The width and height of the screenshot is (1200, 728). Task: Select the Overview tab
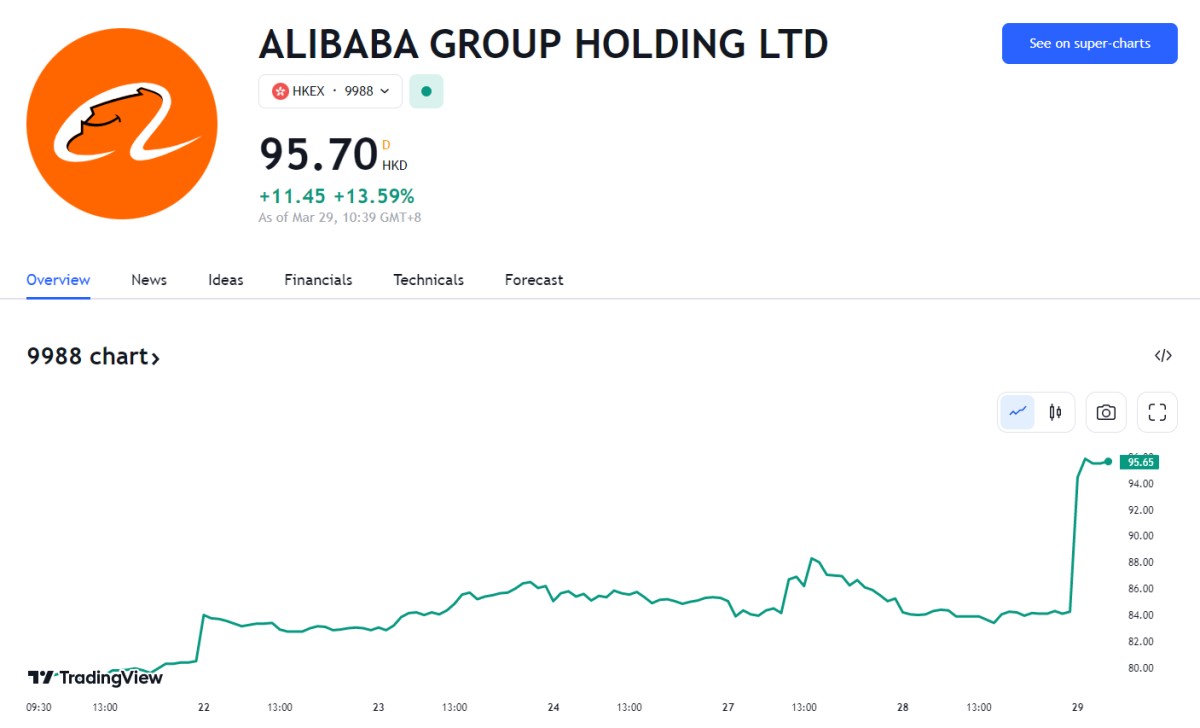[58, 280]
